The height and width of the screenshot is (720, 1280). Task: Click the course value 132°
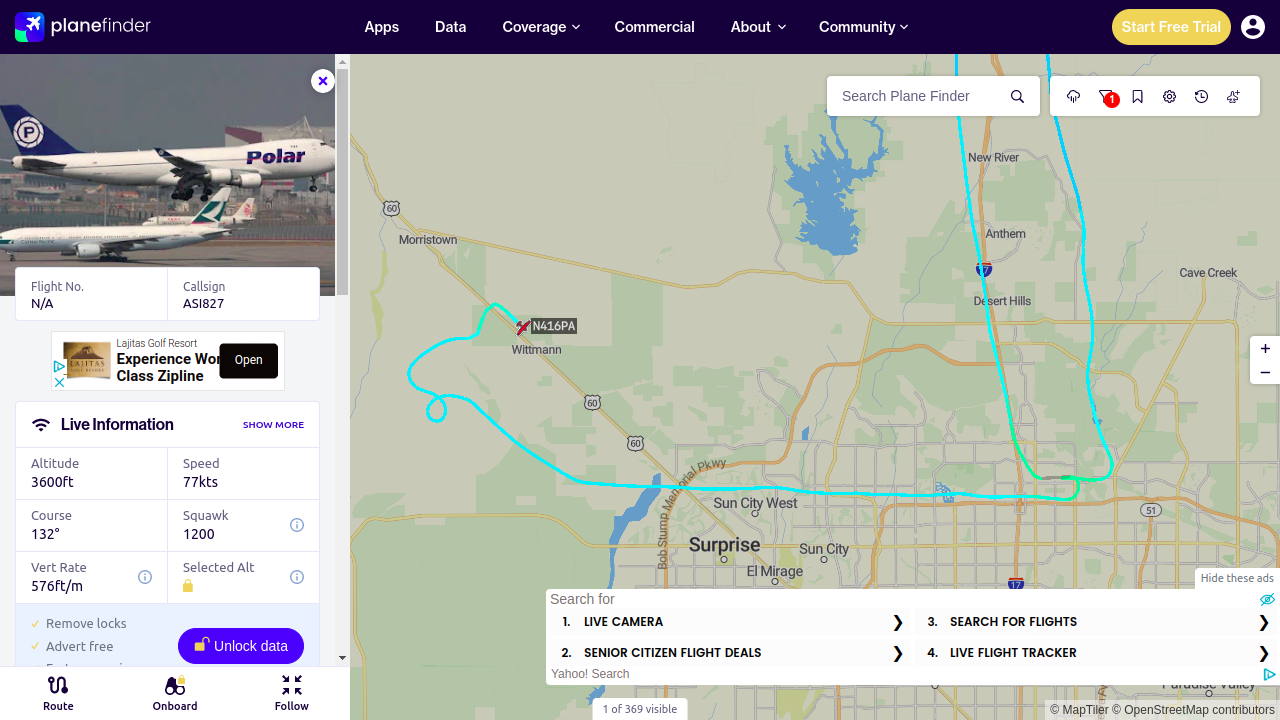[45, 534]
